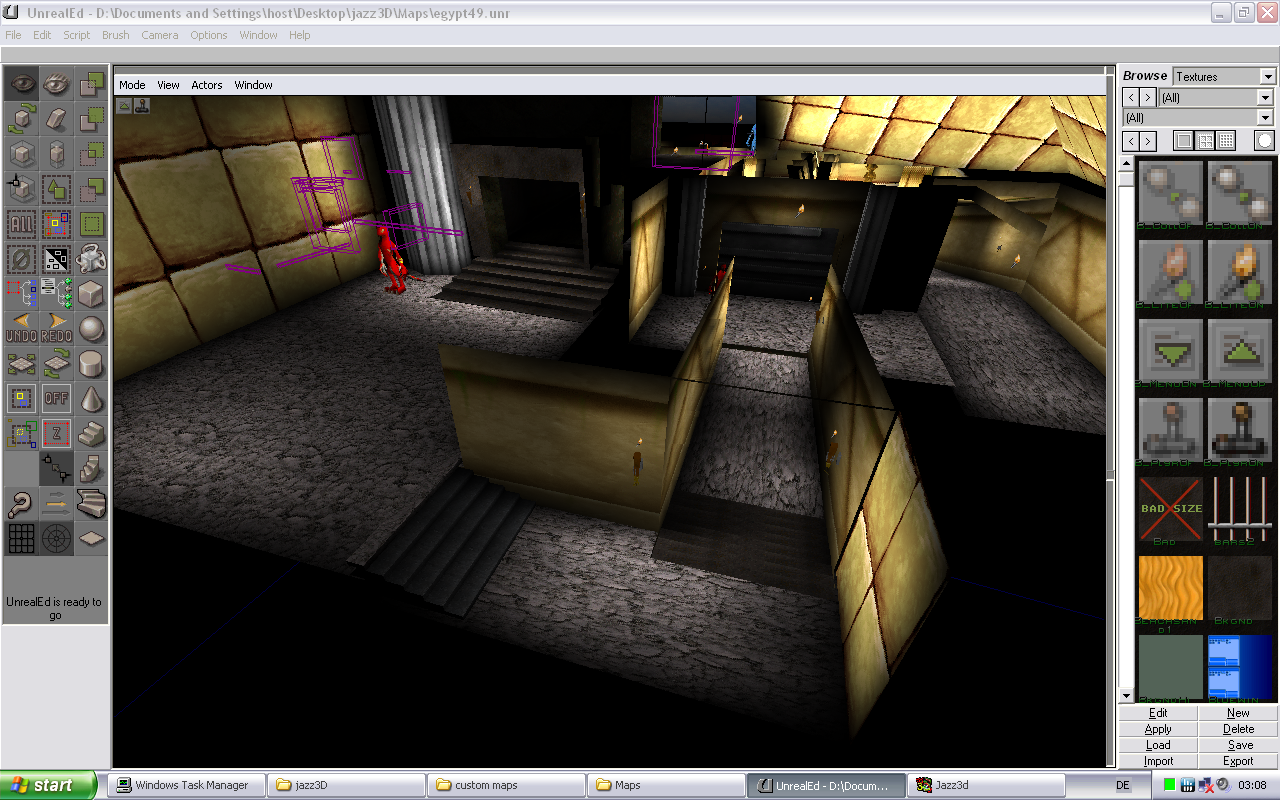
Task: Select the cylinder brush builder
Action: coord(92,364)
